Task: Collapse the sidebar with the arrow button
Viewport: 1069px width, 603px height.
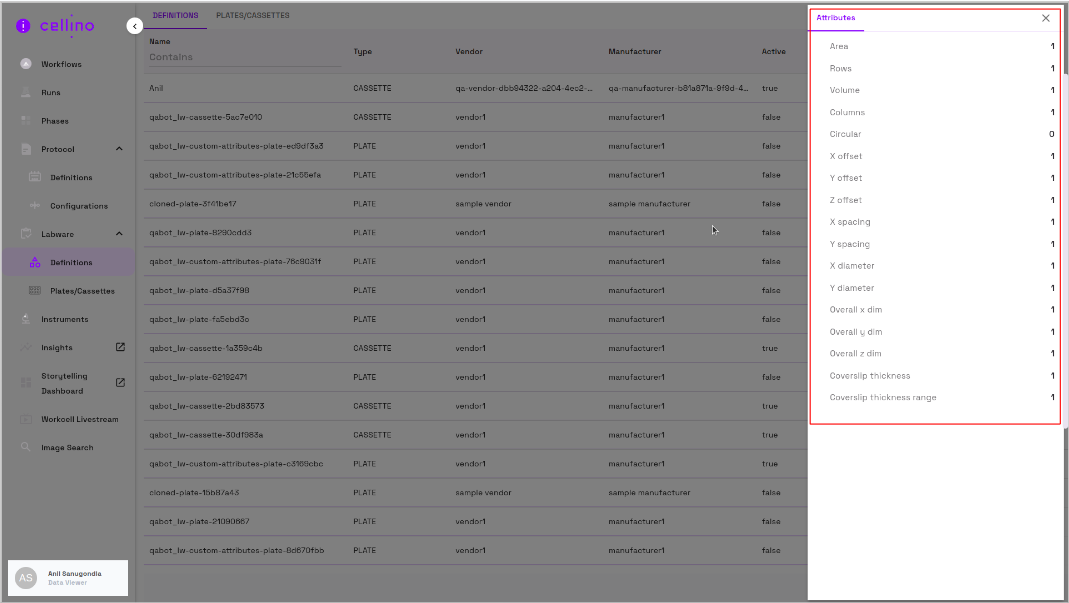Action: (x=135, y=26)
